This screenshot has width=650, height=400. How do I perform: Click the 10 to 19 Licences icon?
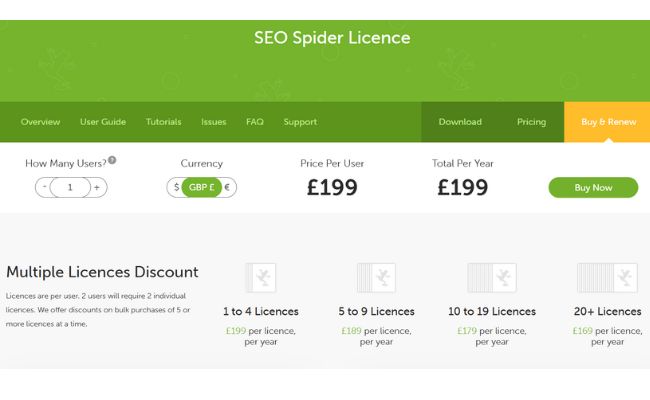click(x=491, y=277)
